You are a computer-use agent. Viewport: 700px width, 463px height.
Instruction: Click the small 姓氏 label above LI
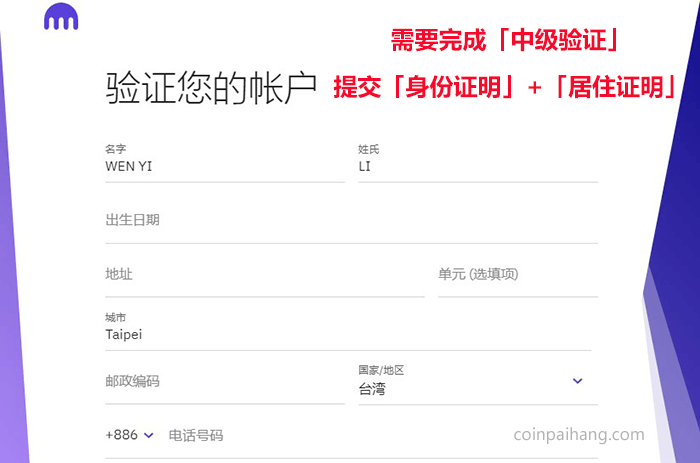coord(369,150)
